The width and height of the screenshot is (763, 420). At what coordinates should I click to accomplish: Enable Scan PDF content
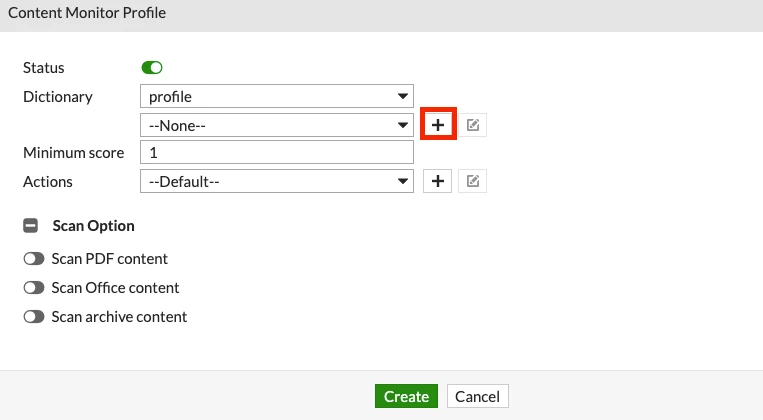(34, 259)
